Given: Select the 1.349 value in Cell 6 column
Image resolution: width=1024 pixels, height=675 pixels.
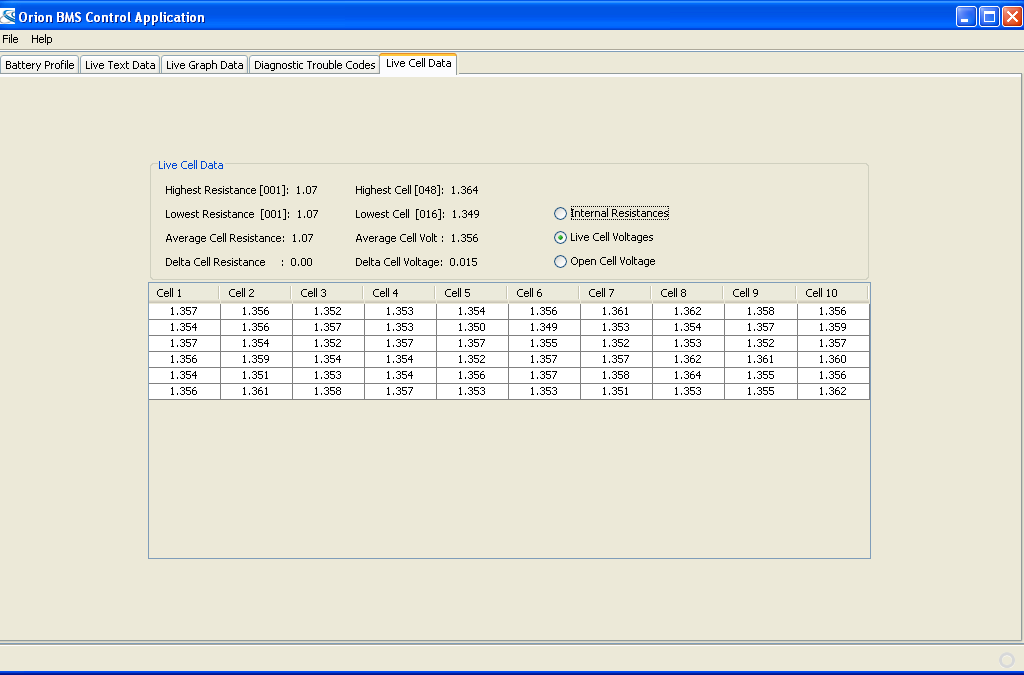Looking at the screenshot, I should [544, 327].
